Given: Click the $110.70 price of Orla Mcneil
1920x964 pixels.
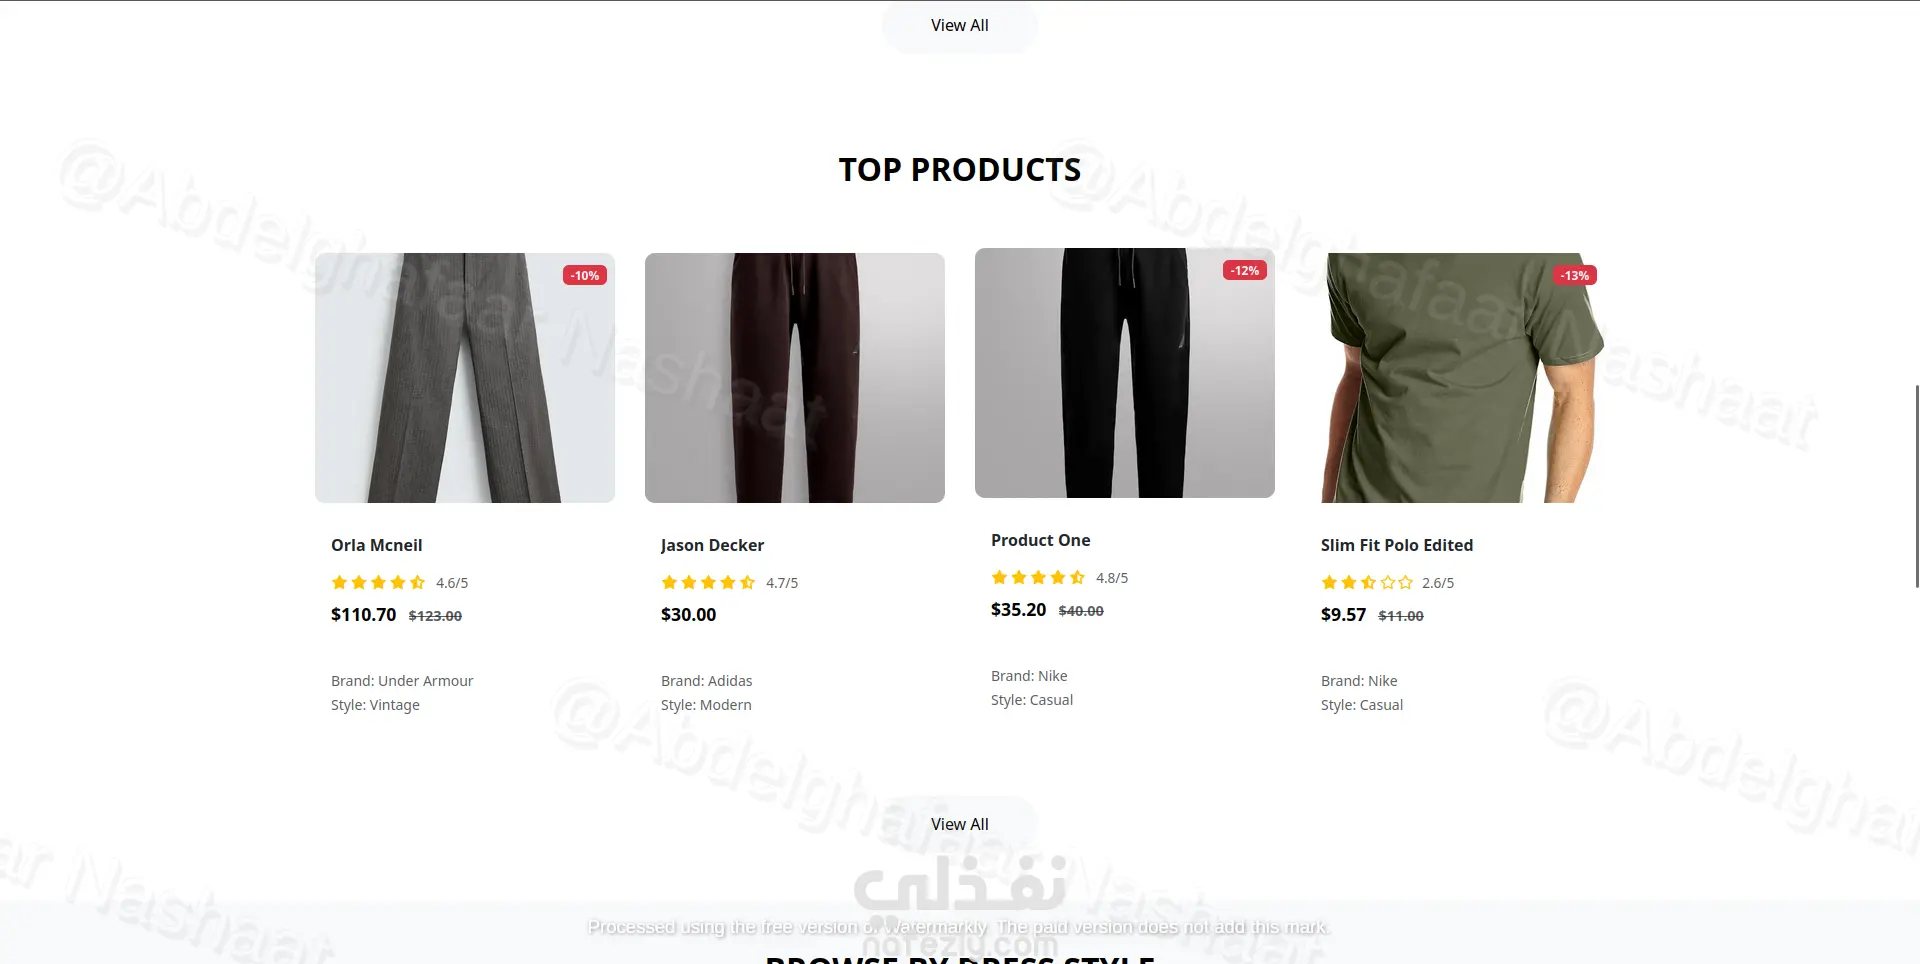Looking at the screenshot, I should pos(364,614).
